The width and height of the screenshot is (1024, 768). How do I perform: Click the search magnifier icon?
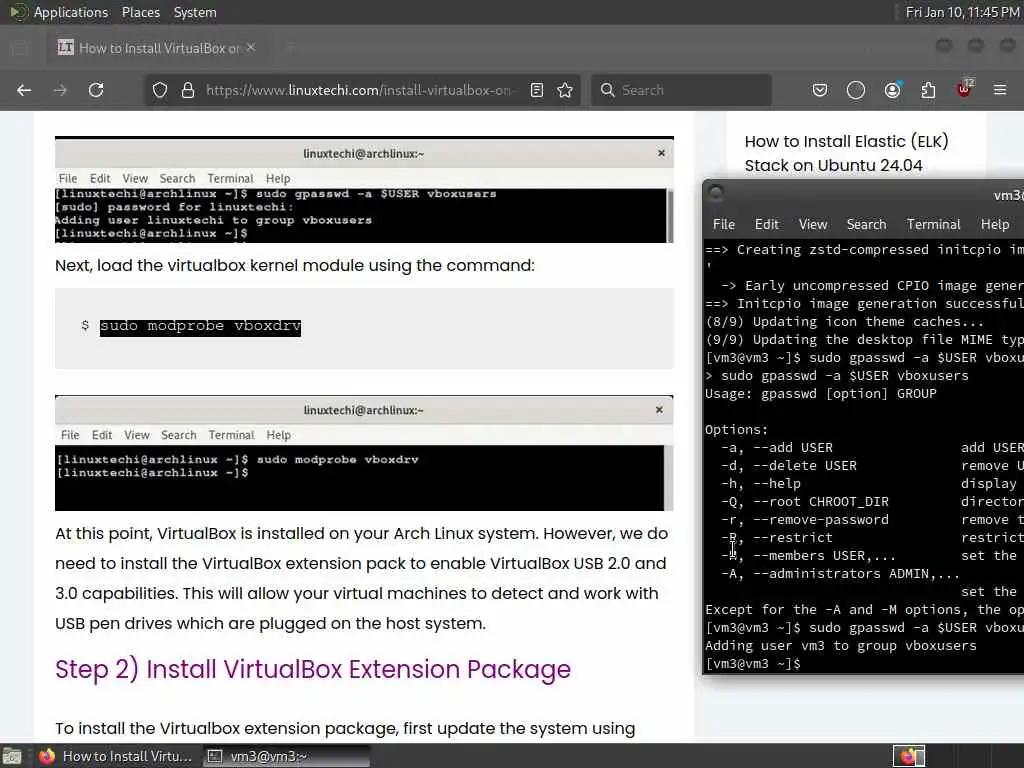(607, 90)
